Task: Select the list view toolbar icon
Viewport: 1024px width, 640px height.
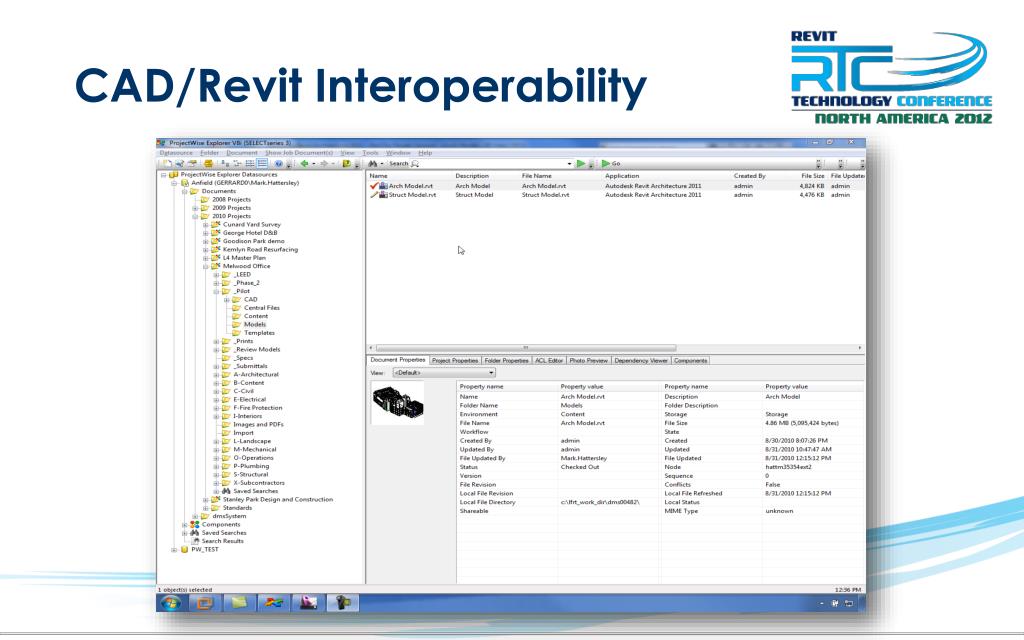Action: 249,163
